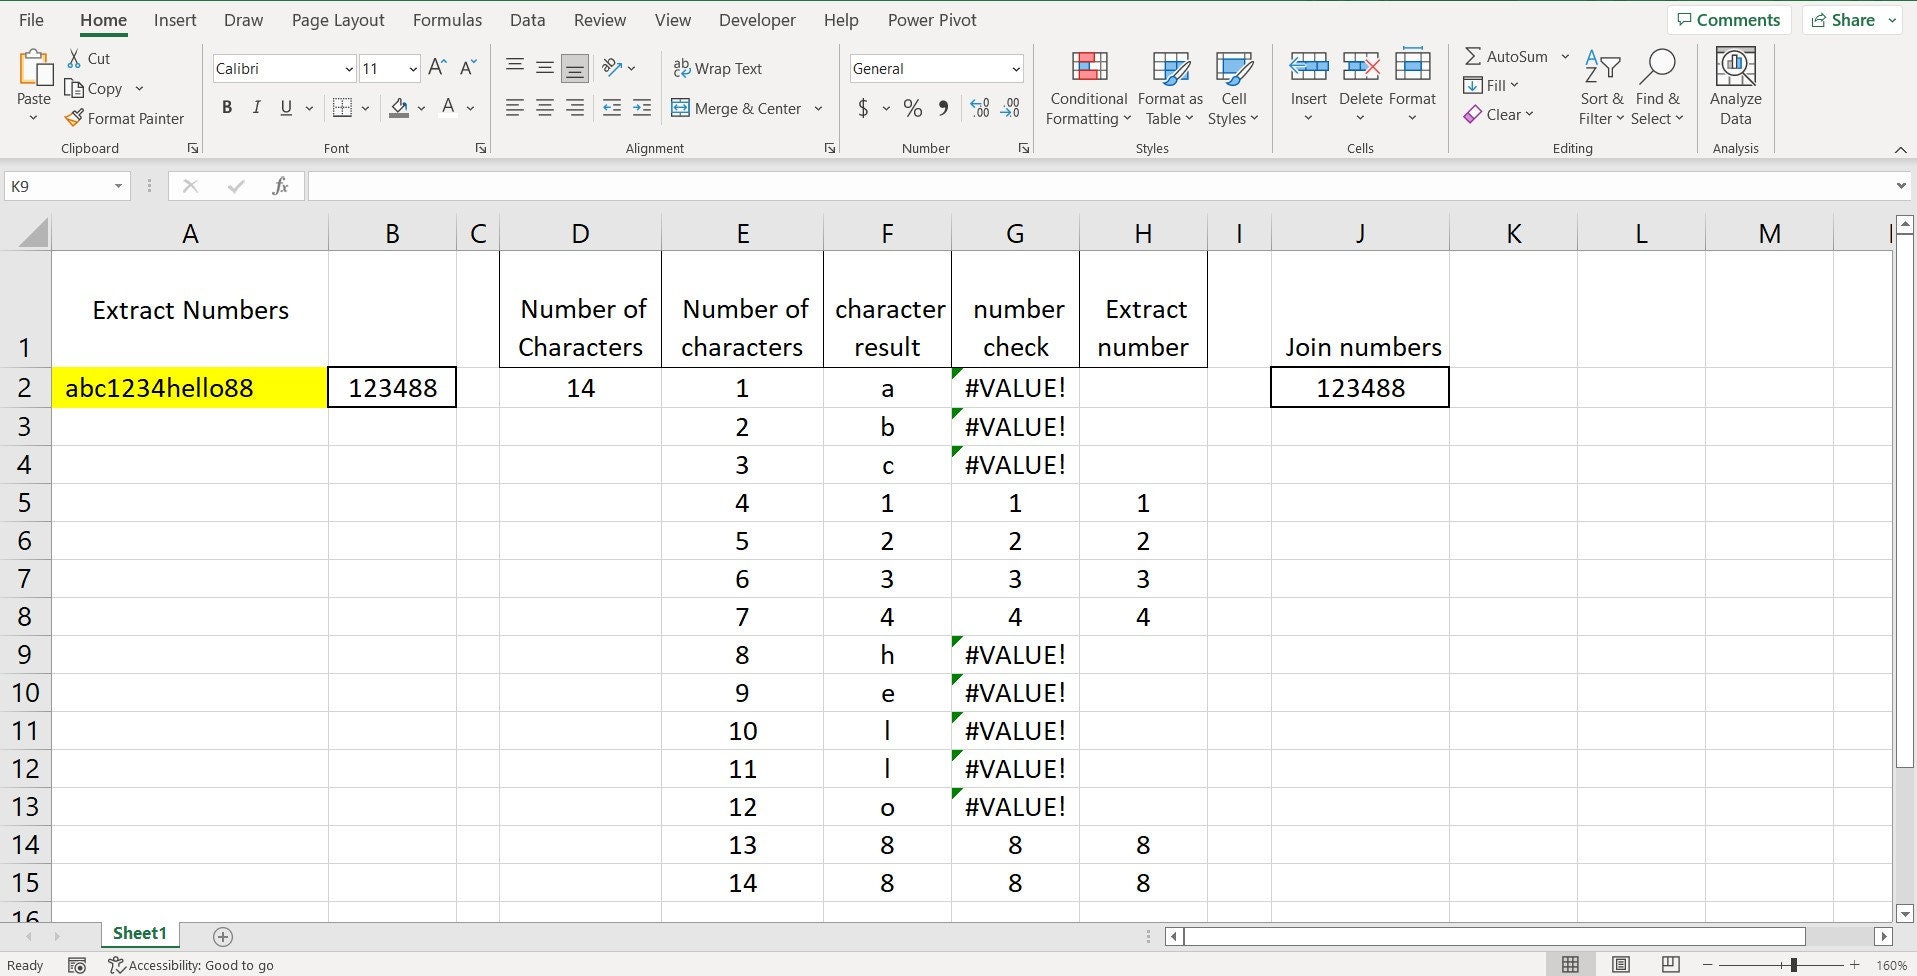The width and height of the screenshot is (1917, 976).
Task: Click the Insert cells icon
Action: click(1308, 68)
